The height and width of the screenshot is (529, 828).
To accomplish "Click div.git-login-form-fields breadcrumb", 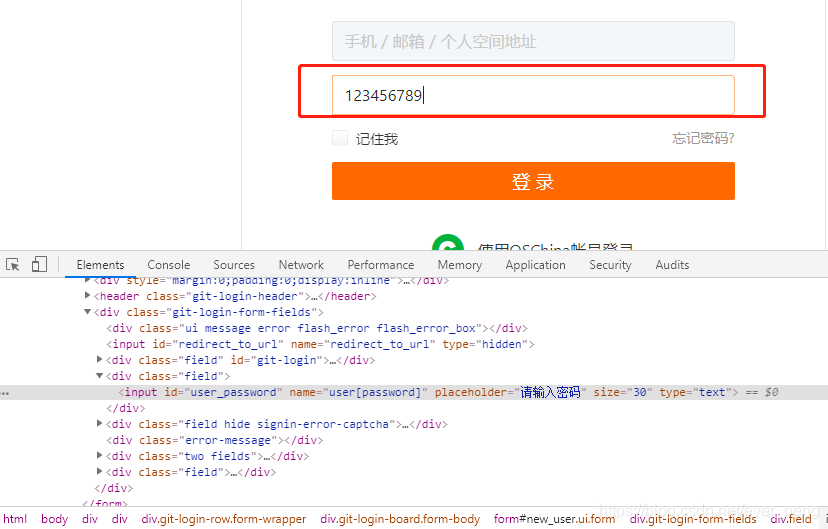I will 693,519.
